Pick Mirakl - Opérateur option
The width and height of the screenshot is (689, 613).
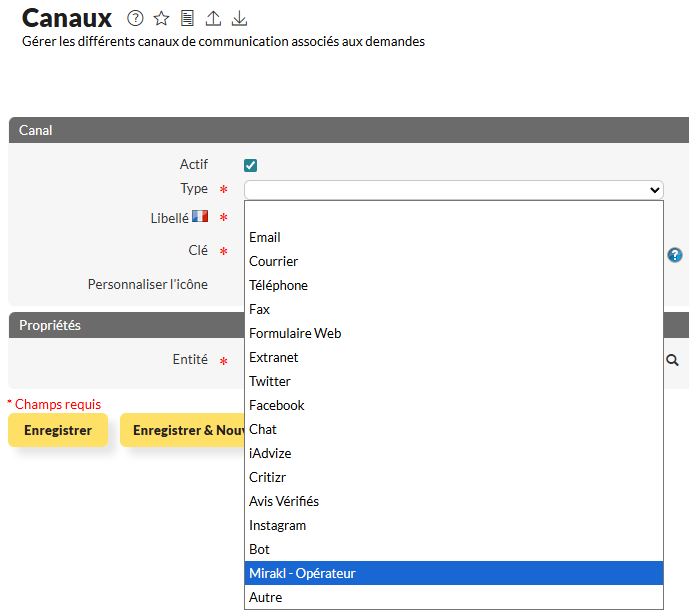302,573
